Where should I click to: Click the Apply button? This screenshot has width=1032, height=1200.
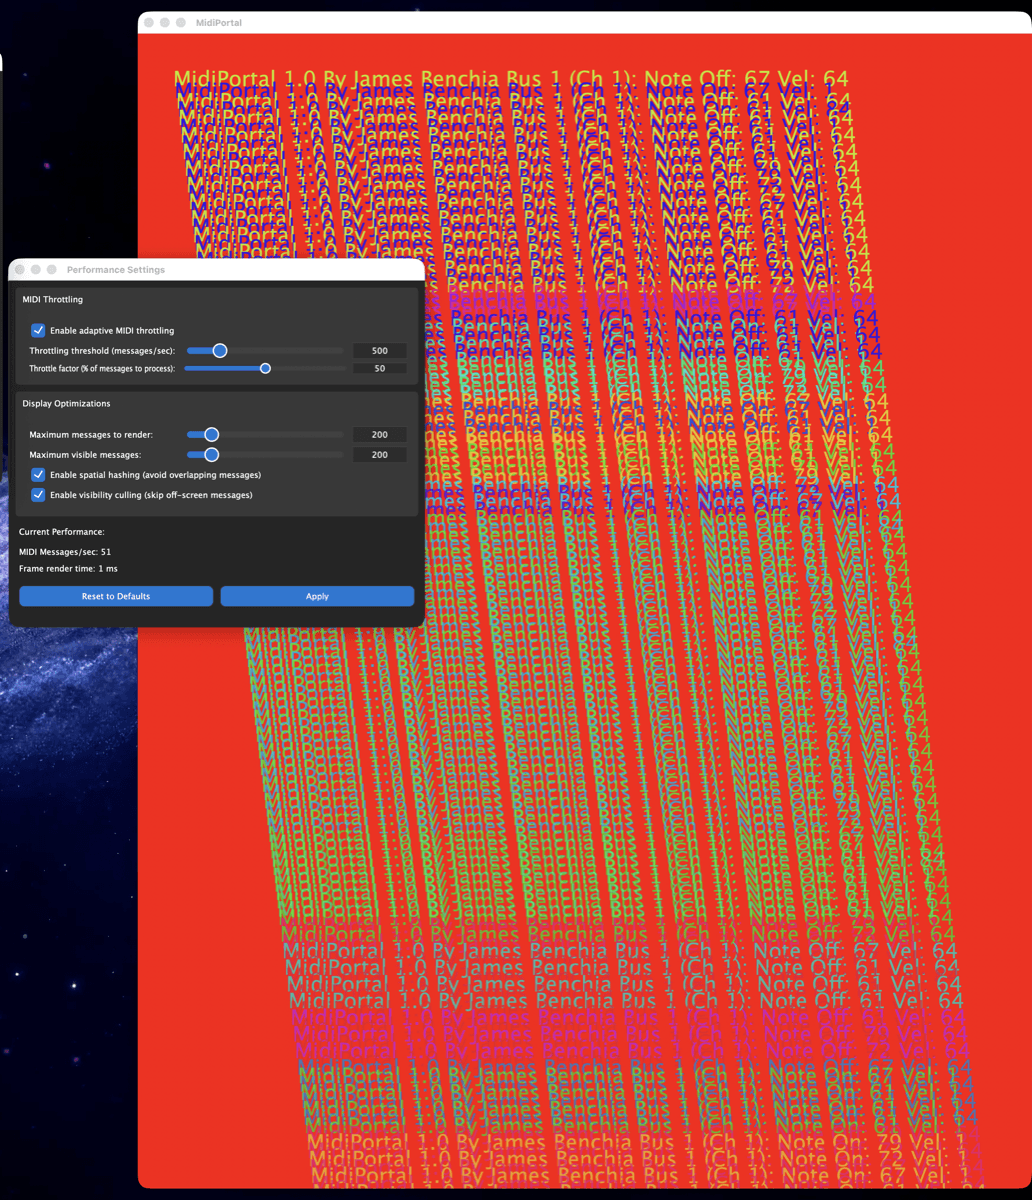[x=317, y=596]
